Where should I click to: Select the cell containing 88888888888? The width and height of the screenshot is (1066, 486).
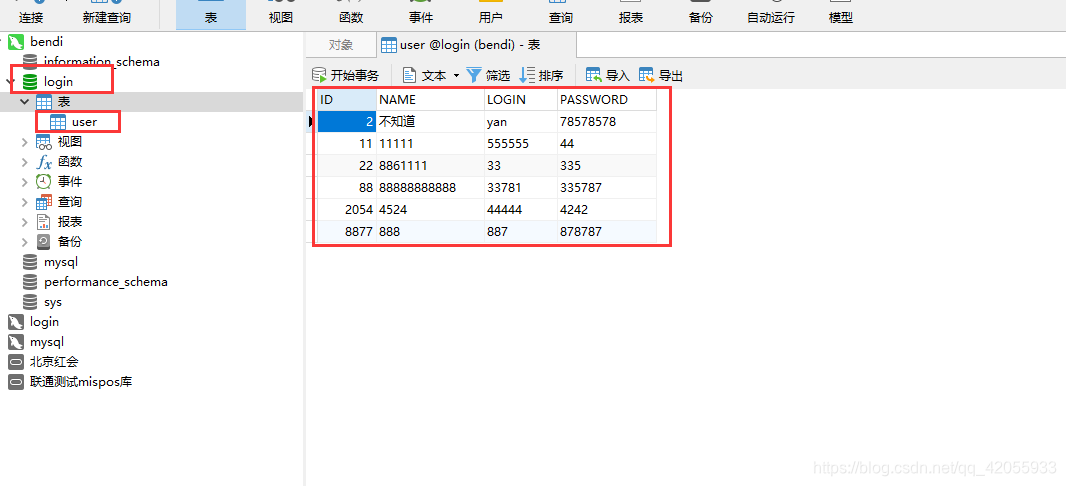click(x=431, y=188)
